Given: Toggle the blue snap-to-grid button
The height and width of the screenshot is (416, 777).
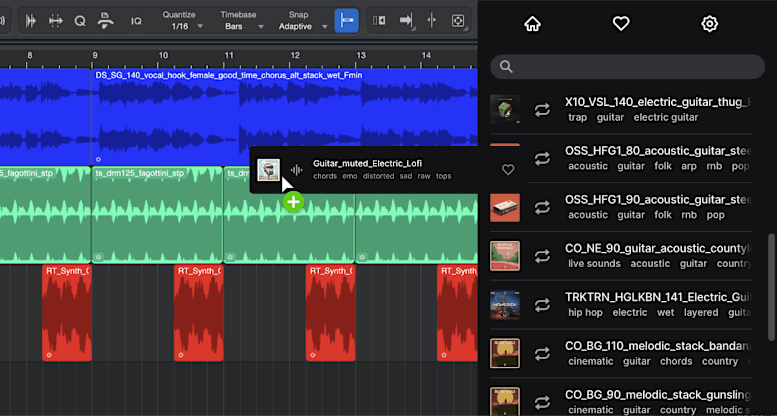Looking at the screenshot, I should (x=346, y=20).
